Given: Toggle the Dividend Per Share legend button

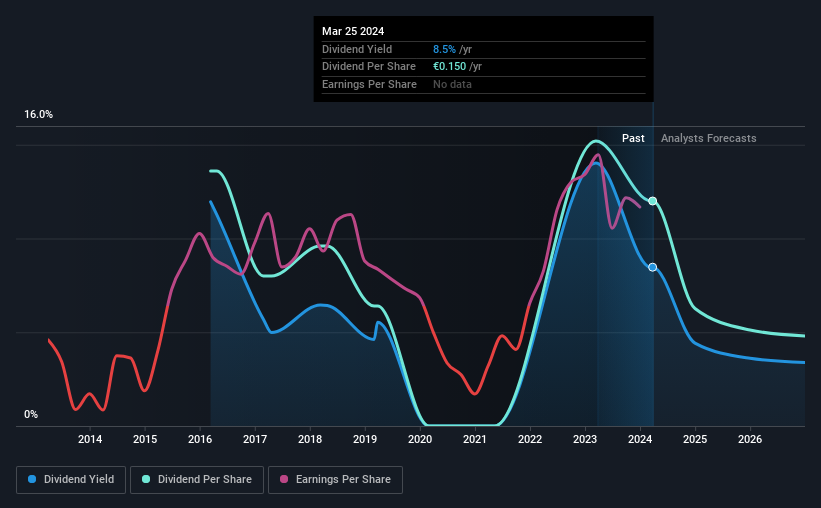Looking at the screenshot, I should click(197, 480).
